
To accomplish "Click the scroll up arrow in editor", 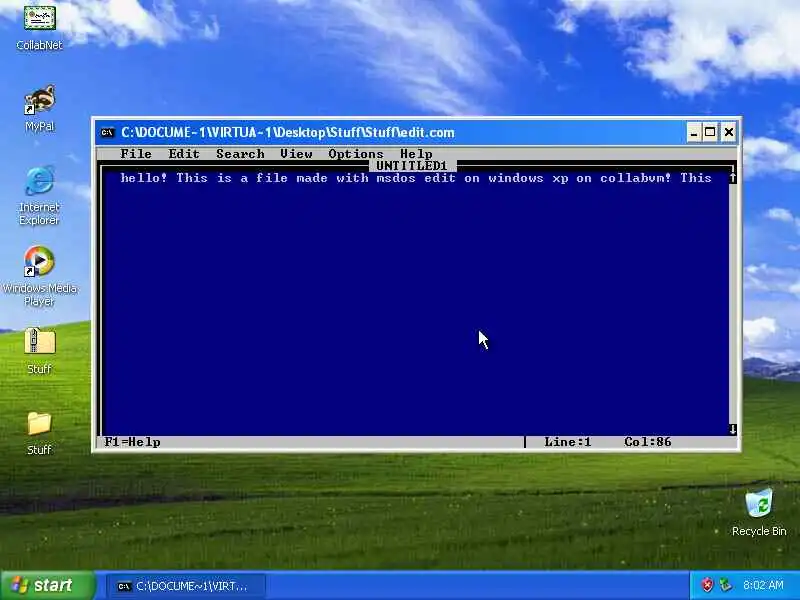I will pos(733,178).
